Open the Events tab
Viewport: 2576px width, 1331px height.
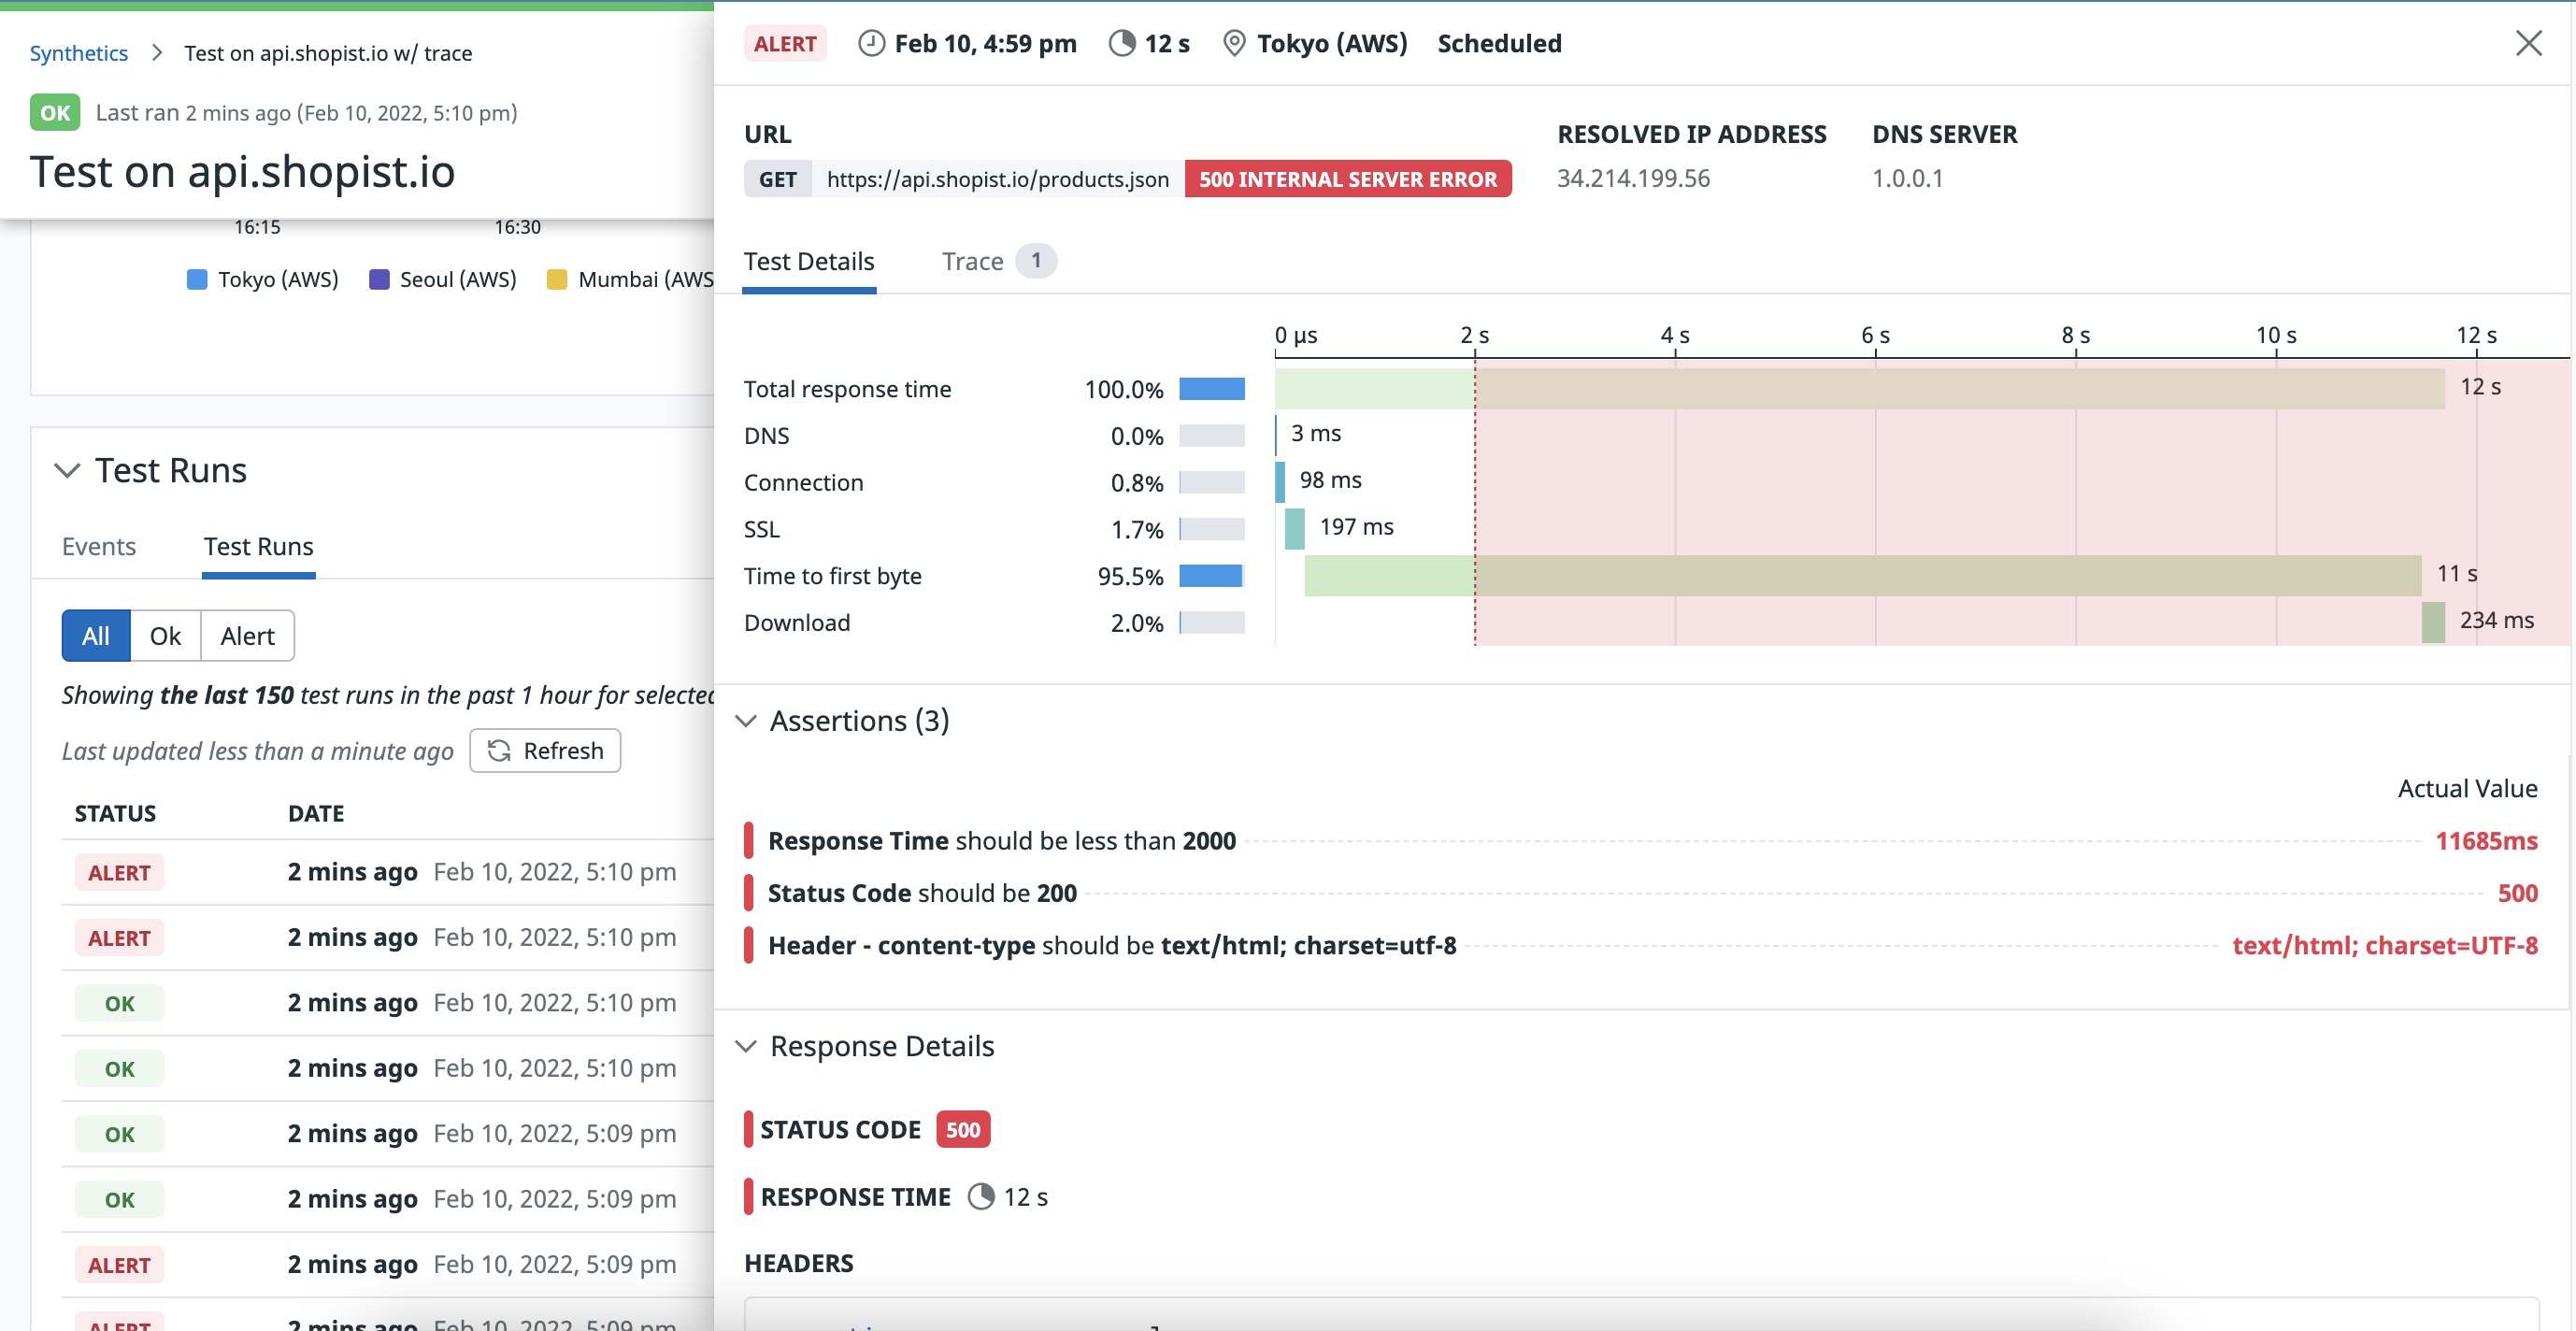point(98,546)
